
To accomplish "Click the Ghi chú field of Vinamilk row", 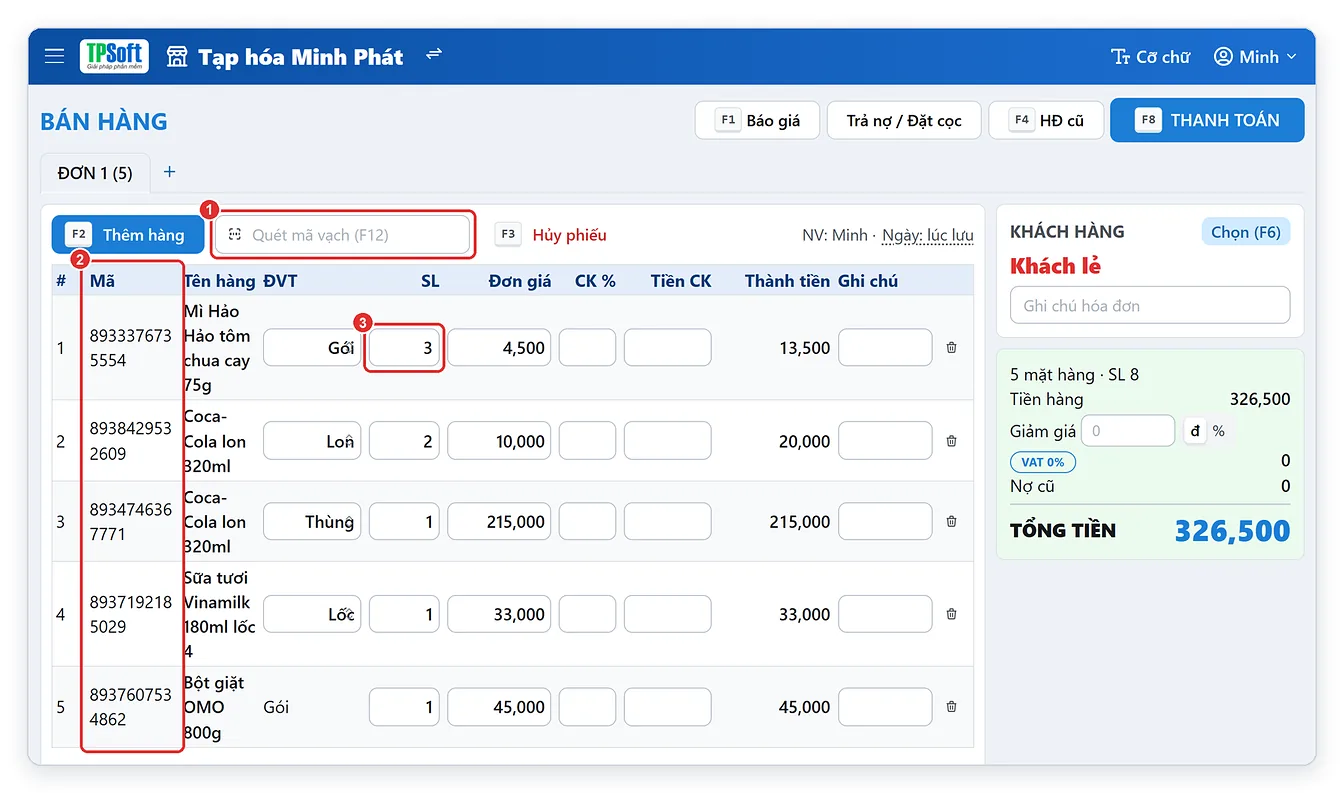I will click(x=885, y=614).
